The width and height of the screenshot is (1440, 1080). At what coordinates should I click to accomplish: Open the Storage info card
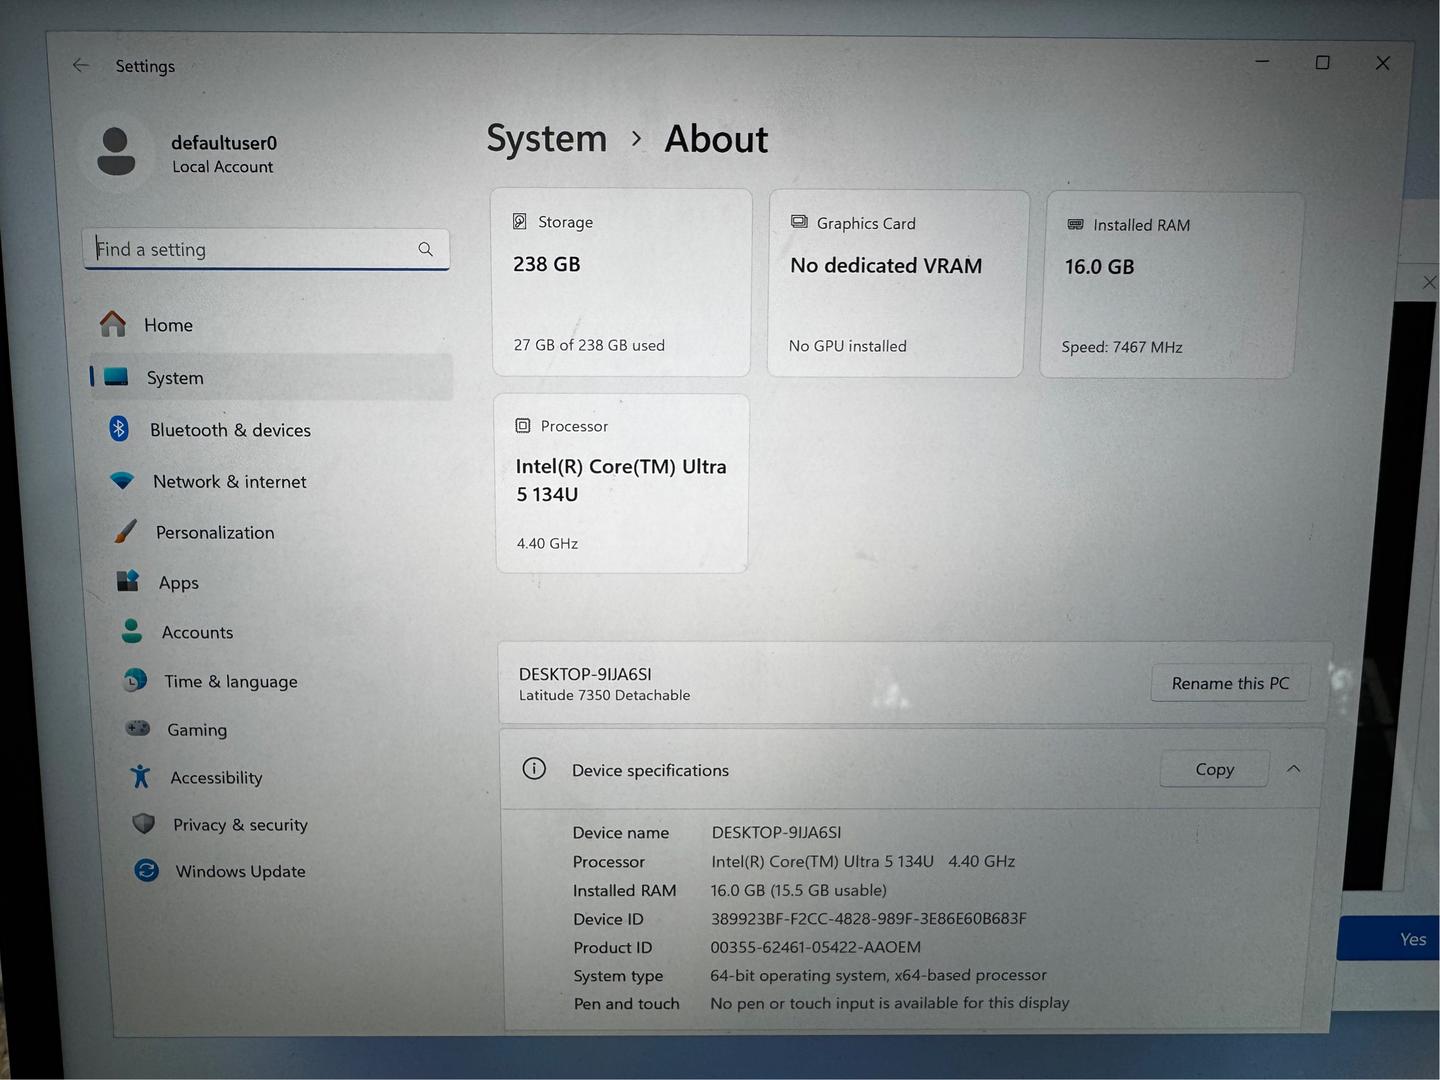point(621,283)
